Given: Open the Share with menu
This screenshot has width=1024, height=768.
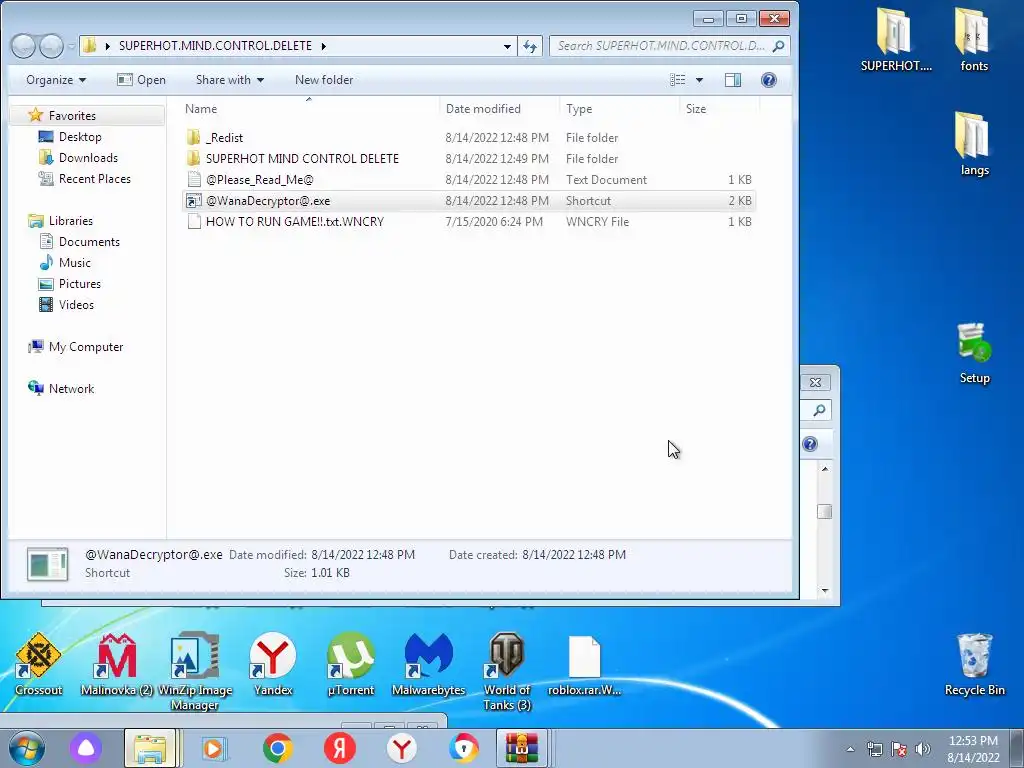Looking at the screenshot, I should tap(230, 80).
